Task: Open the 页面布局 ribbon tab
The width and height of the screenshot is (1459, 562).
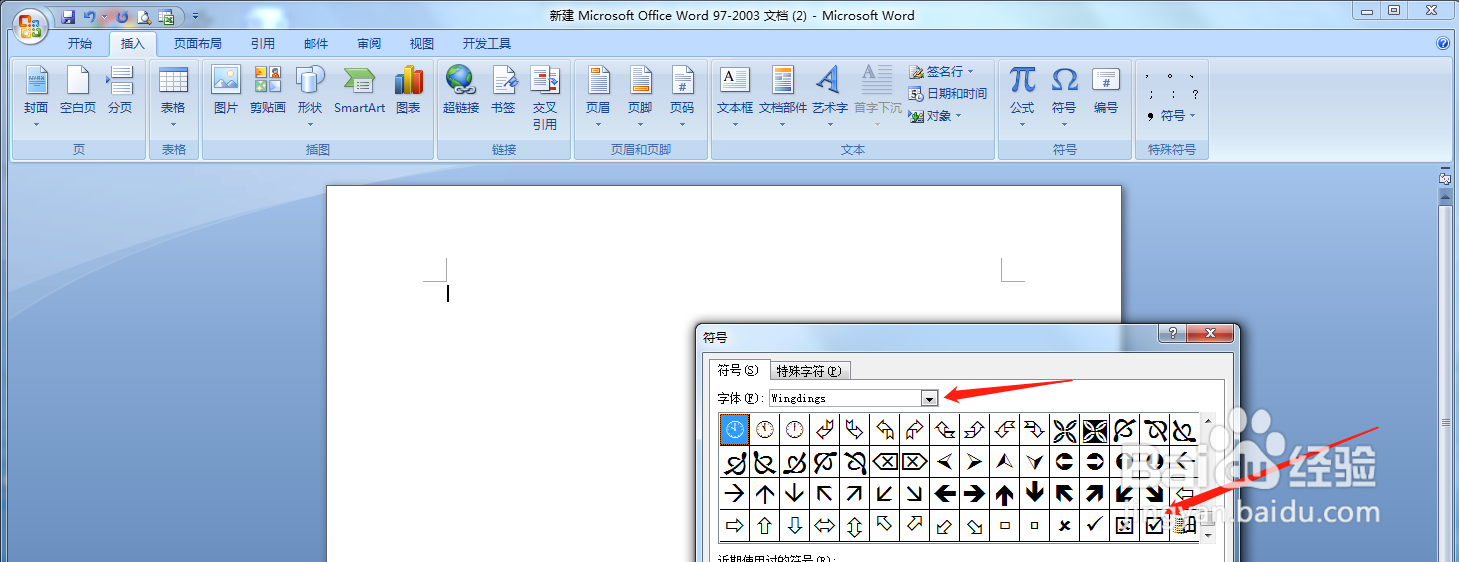Action: (198, 44)
